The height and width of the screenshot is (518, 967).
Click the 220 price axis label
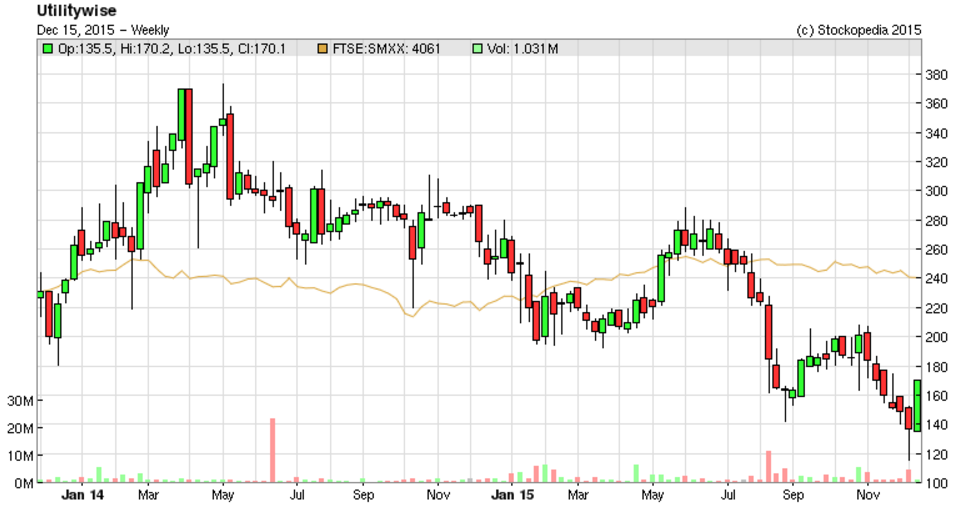(936, 308)
